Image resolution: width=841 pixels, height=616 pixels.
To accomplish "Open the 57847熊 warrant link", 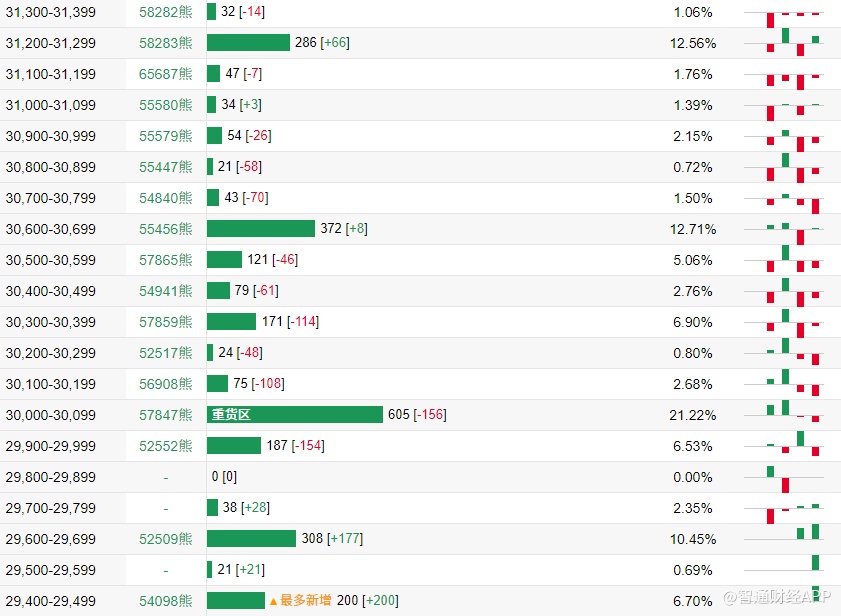I will coord(165,415).
